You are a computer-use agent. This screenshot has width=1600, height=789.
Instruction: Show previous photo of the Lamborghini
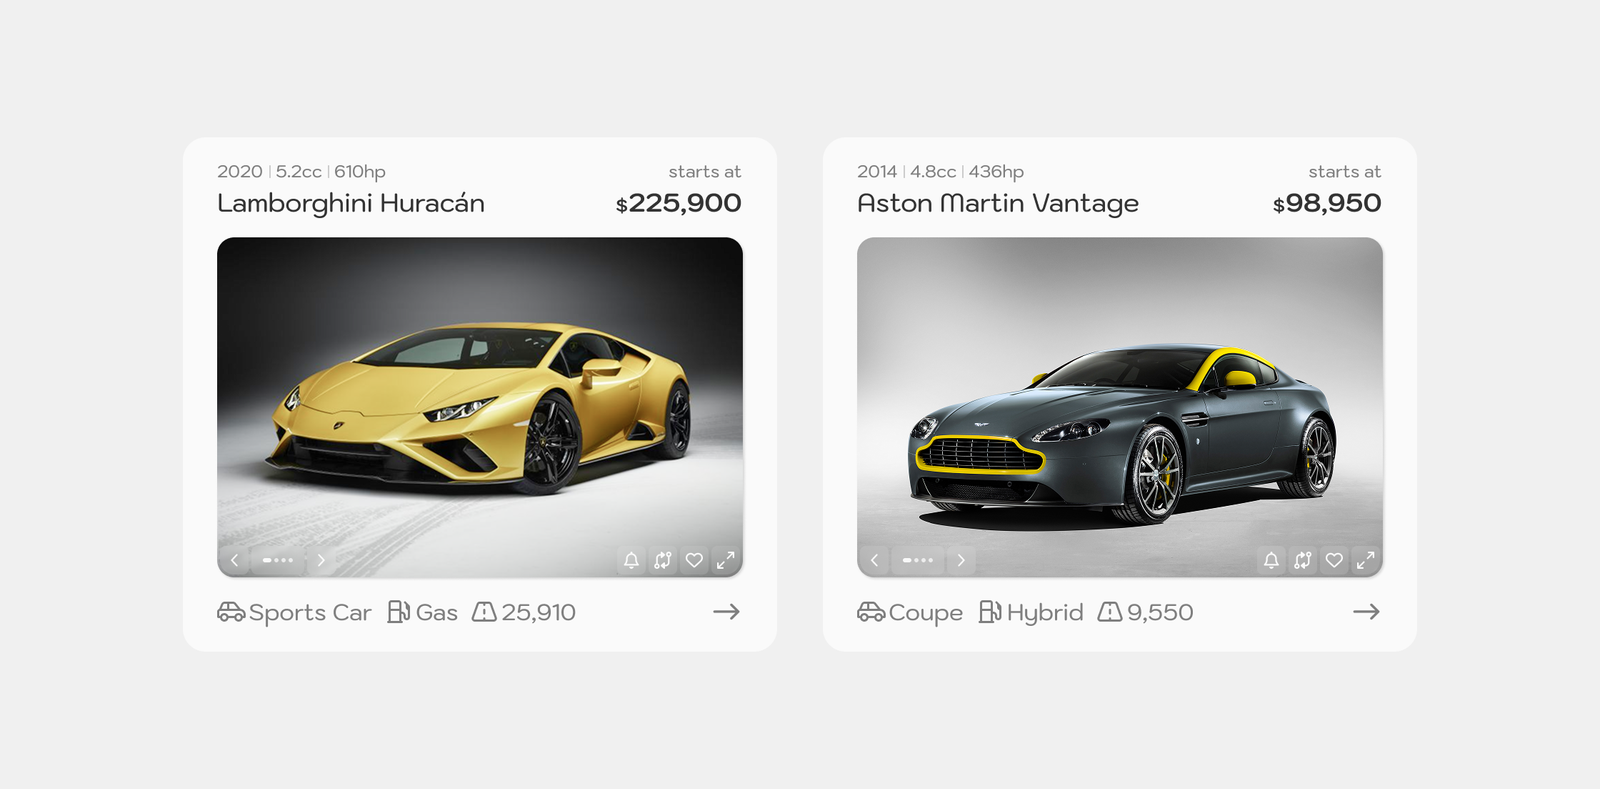(234, 560)
